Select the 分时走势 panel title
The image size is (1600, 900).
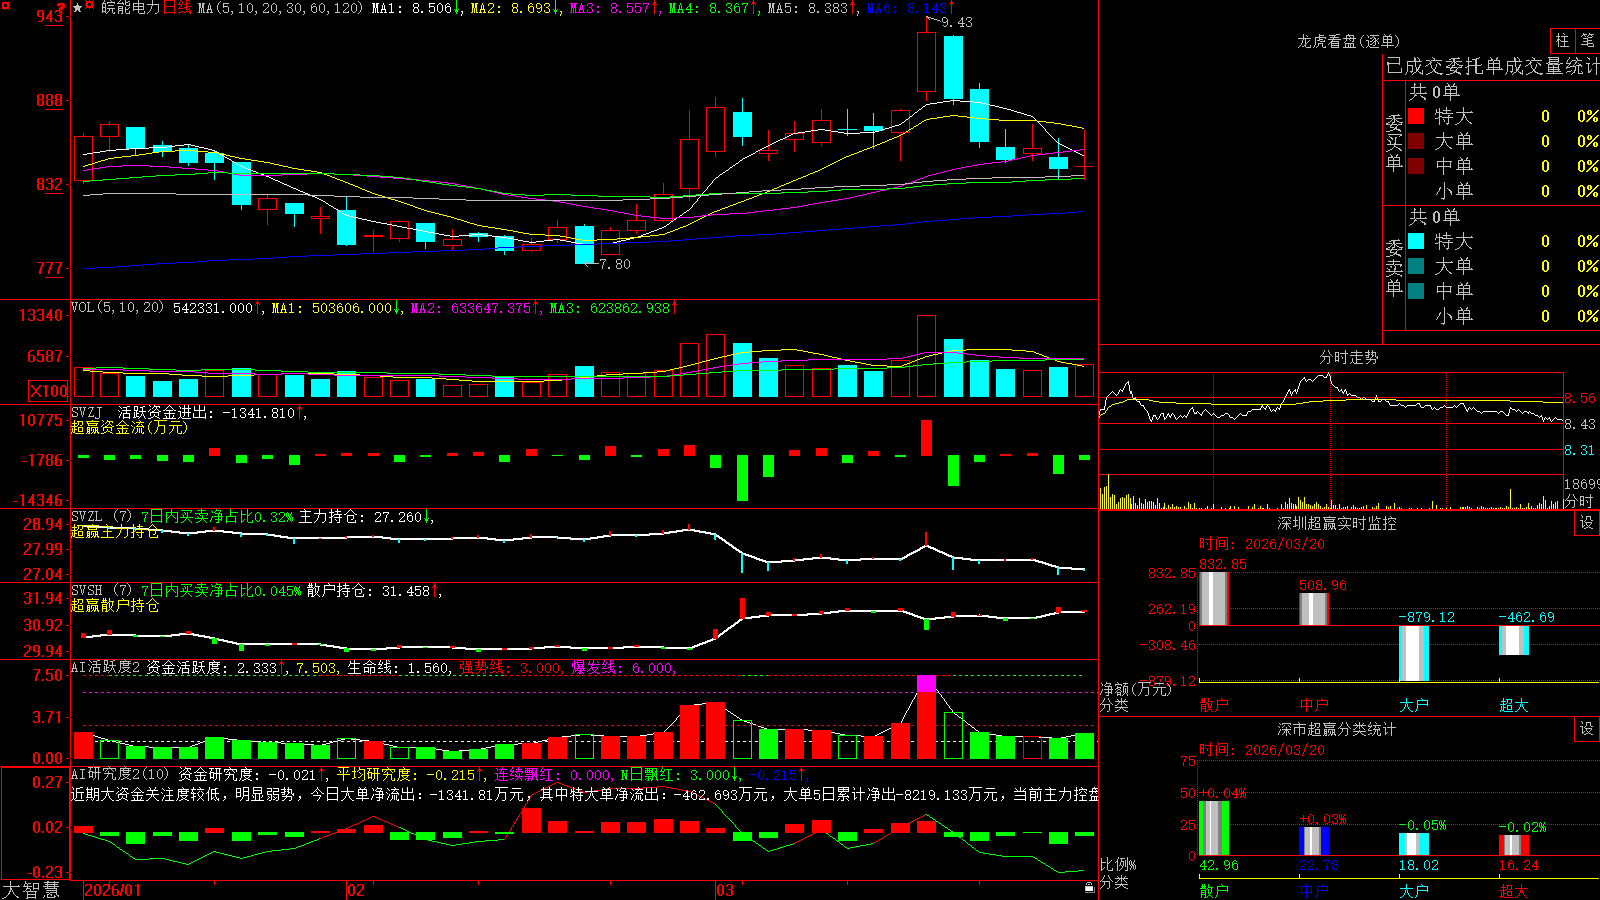(x=1348, y=357)
